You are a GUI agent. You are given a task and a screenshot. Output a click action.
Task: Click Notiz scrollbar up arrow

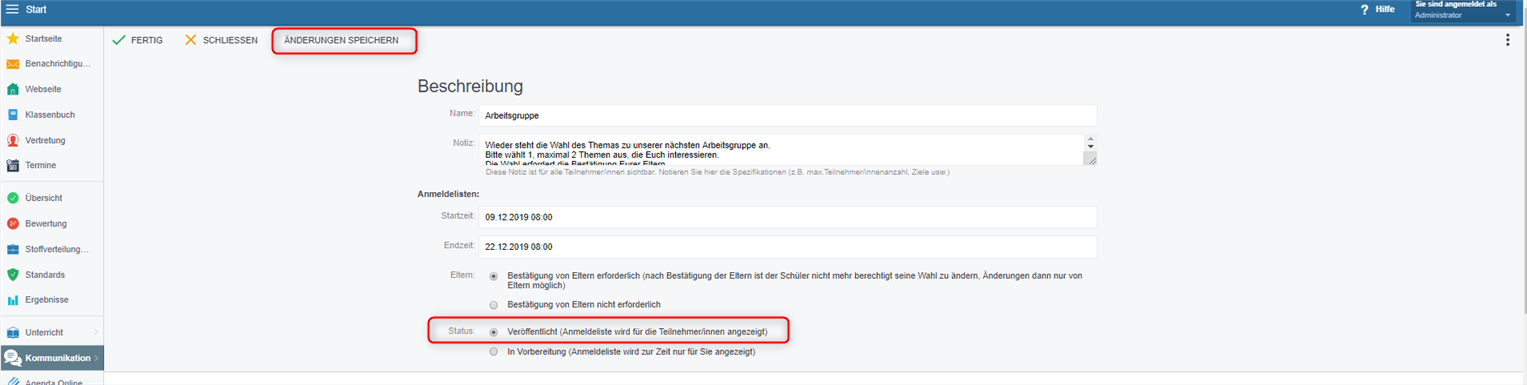(1090, 140)
